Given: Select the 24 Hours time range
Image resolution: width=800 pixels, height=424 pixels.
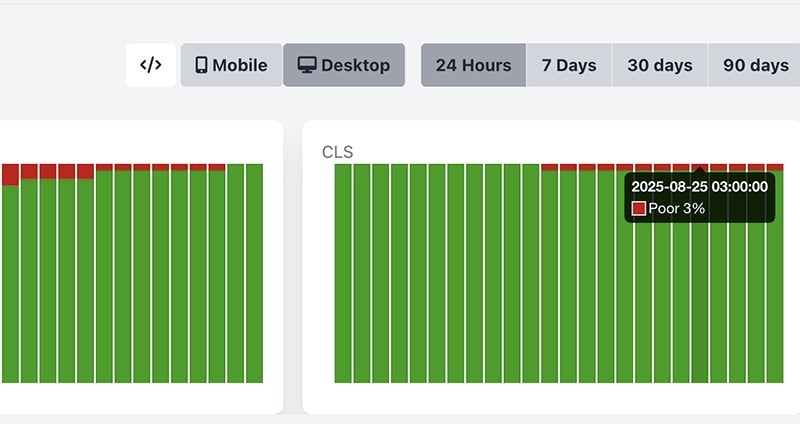Looking at the screenshot, I should [x=473, y=65].
